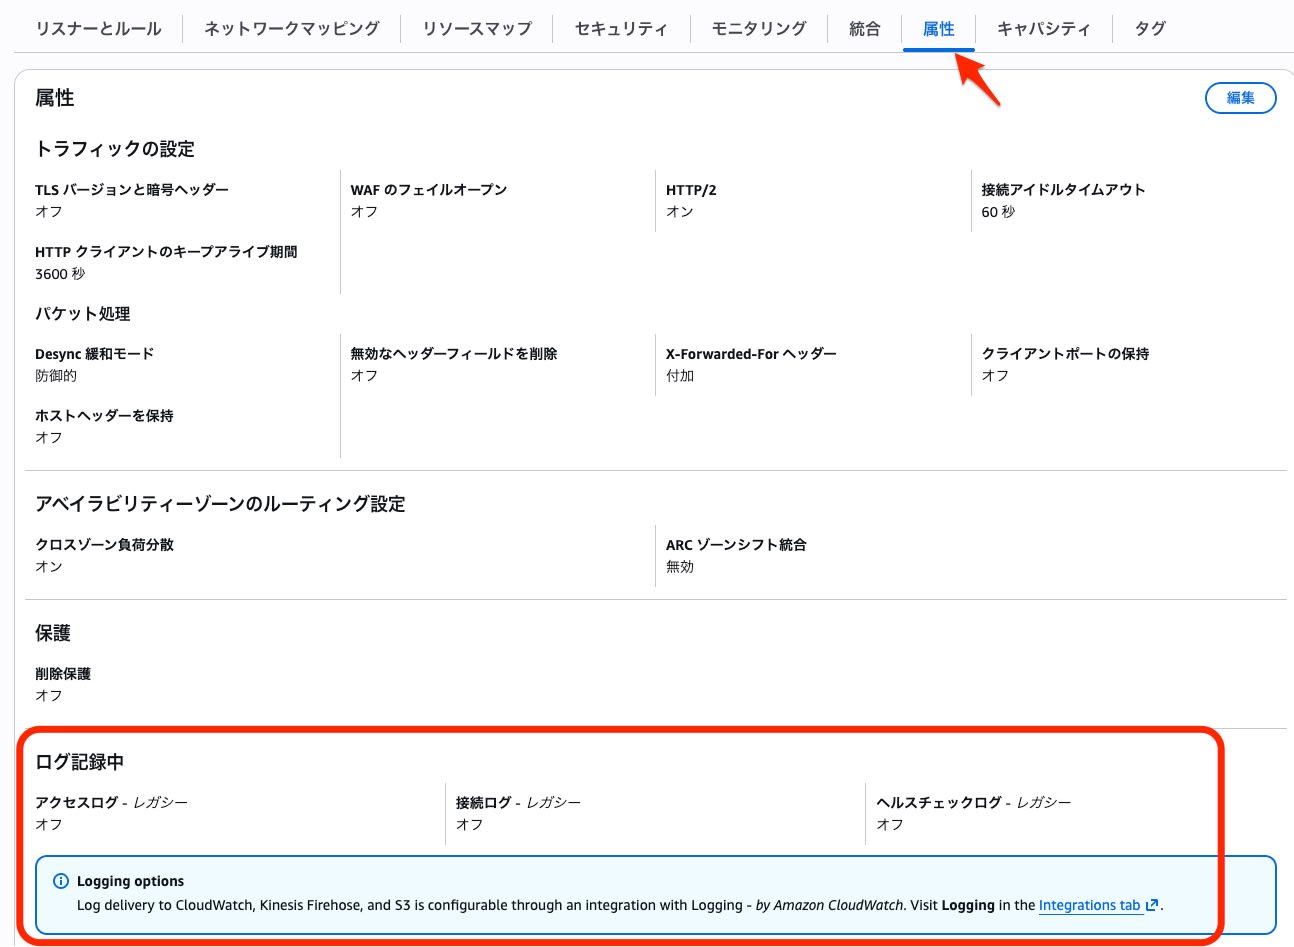This screenshot has height=947, width=1294.
Task: Click the TLS バージョンと暗号ヘッダー label
Action: [x=132, y=190]
